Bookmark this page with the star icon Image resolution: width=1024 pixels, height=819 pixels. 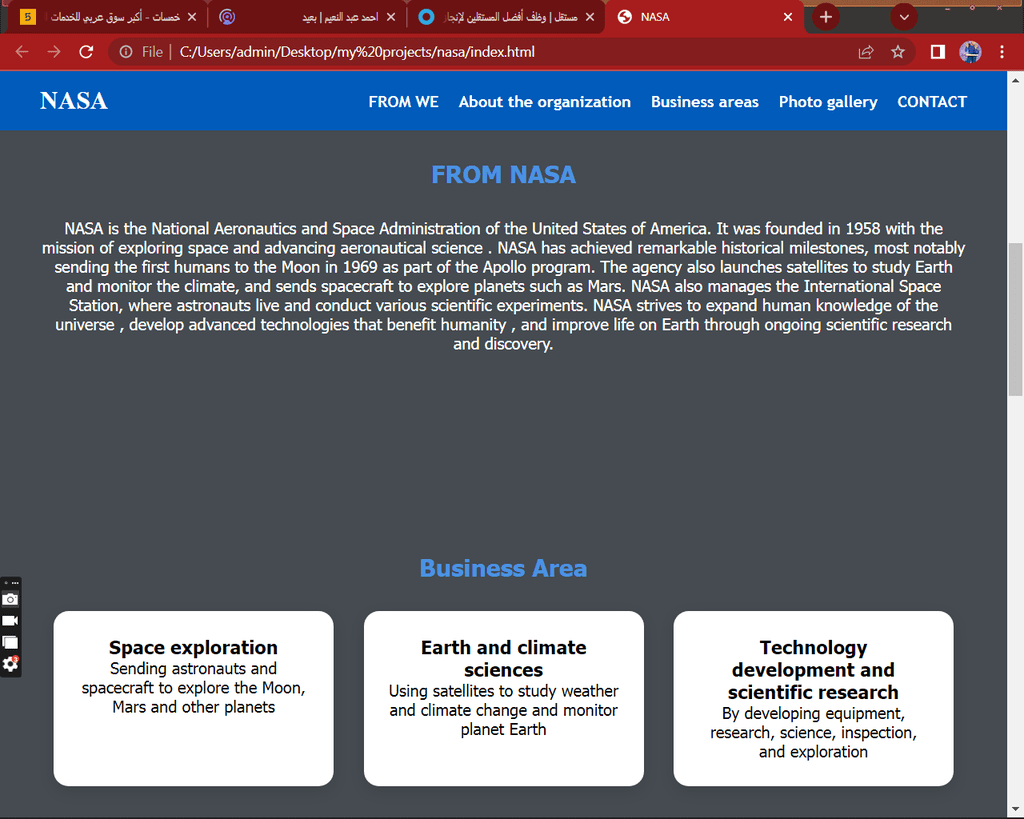pyautogui.click(x=898, y=52)
